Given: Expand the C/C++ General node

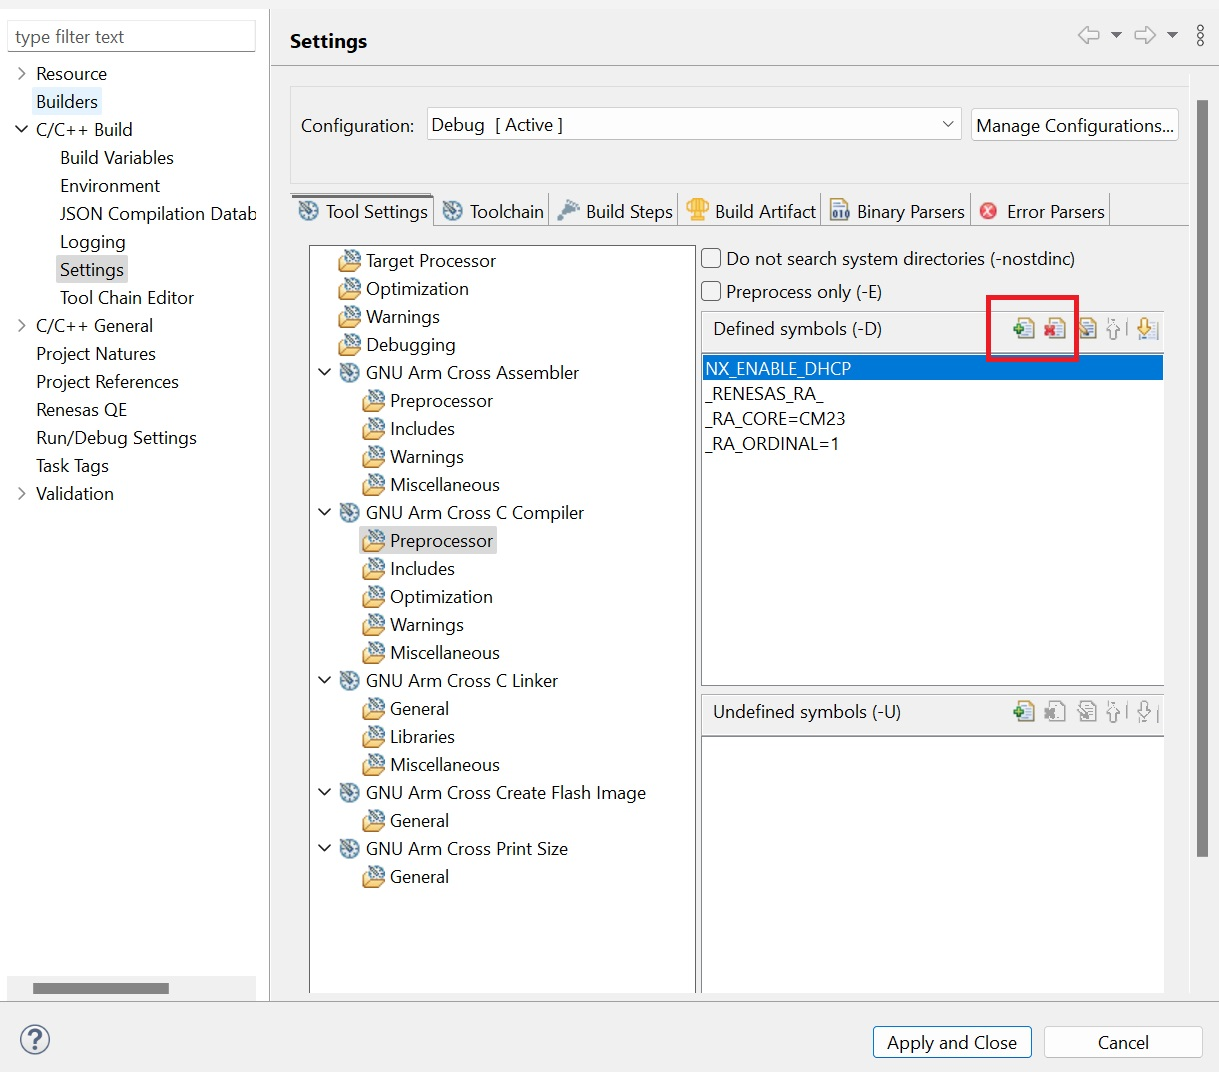Looking at the screenshot, I should (21, 325).
